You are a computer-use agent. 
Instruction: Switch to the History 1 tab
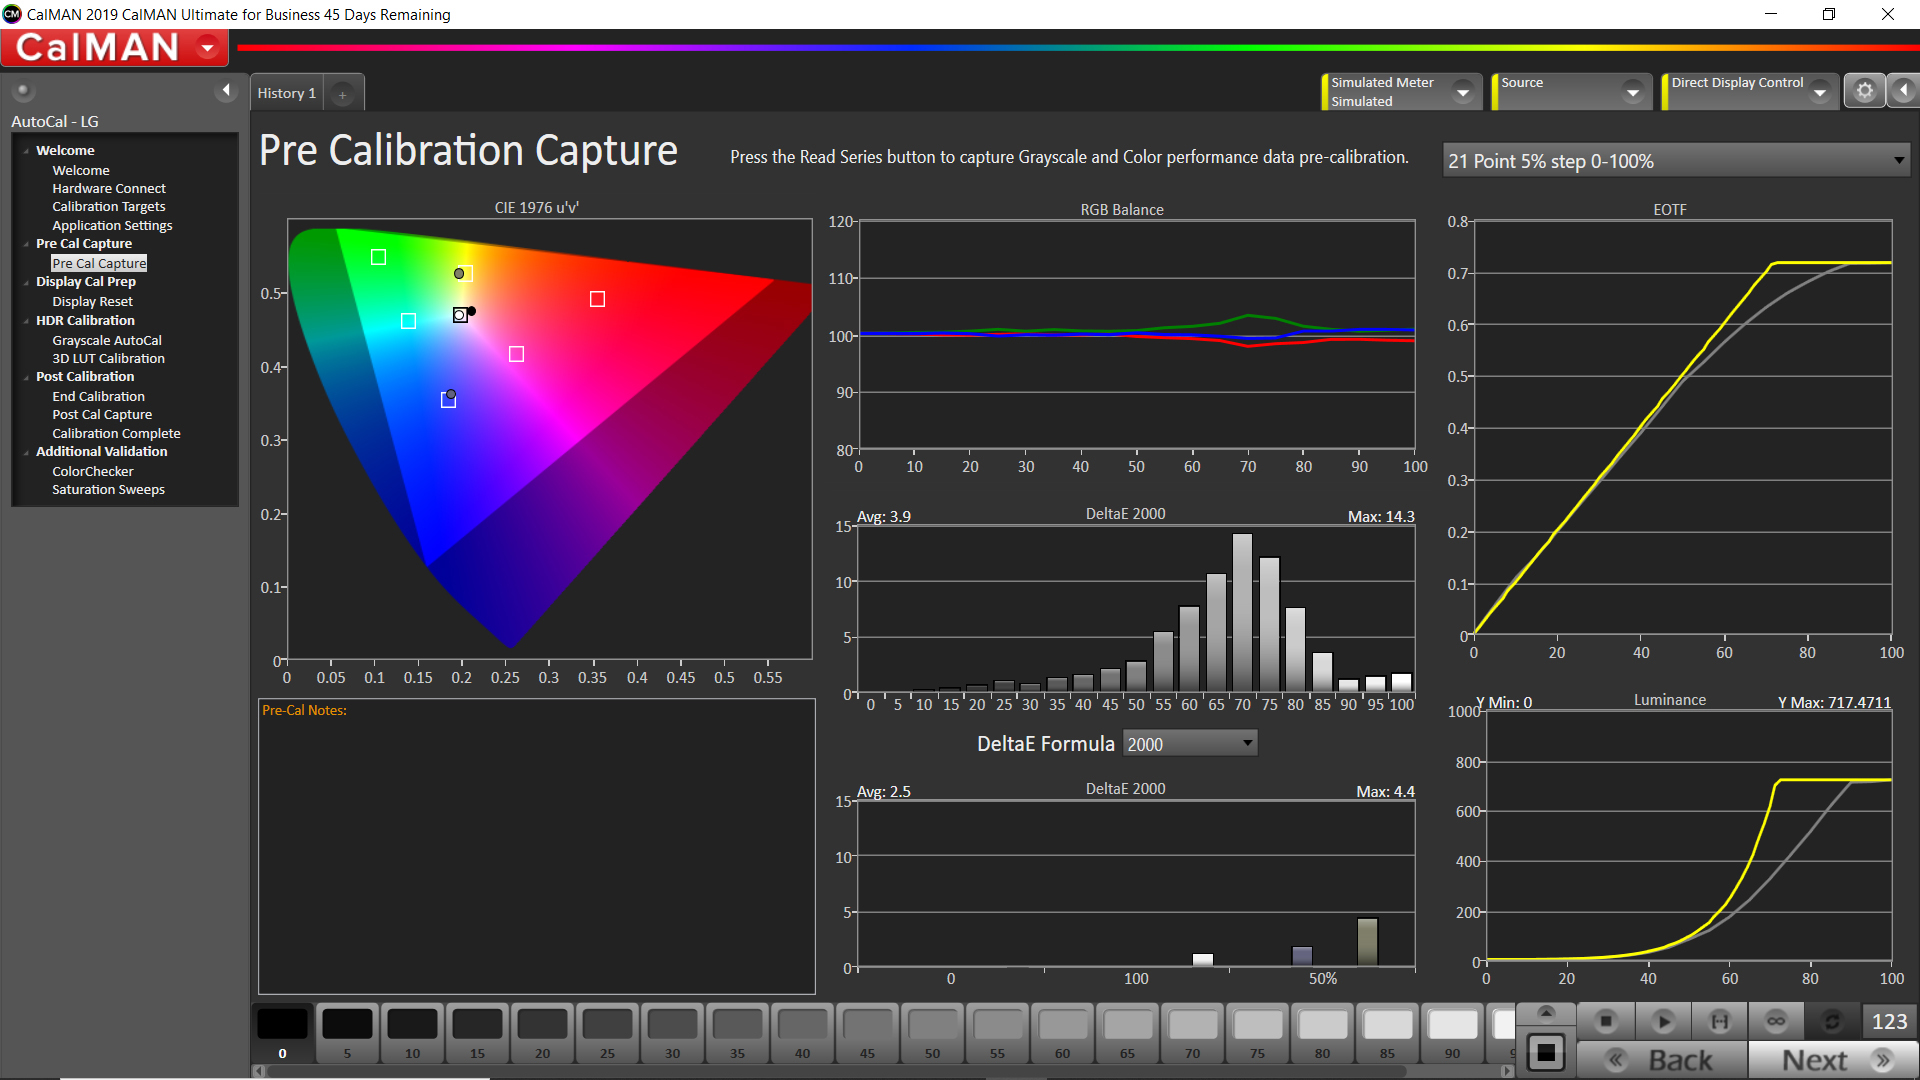coord(287,93)
